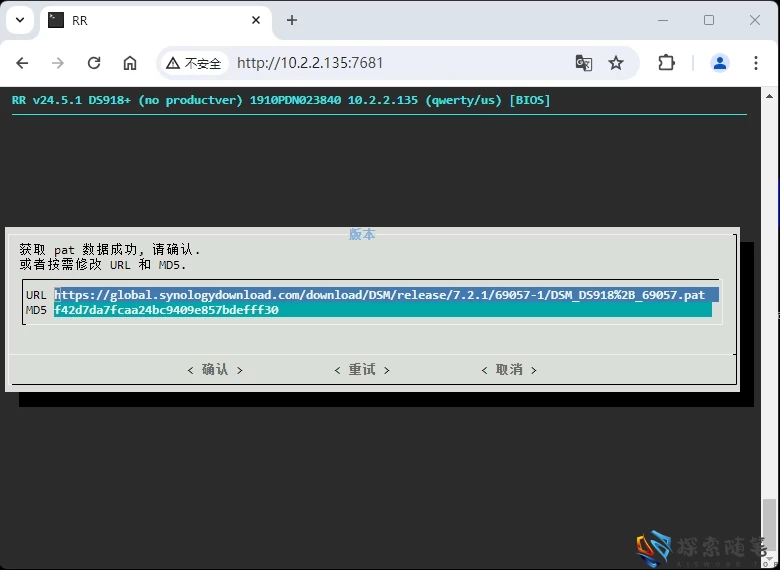The height and width of the screenshot is (570, 780).
Task: Maximize the browser window
Action: click(x=709, y=20)
